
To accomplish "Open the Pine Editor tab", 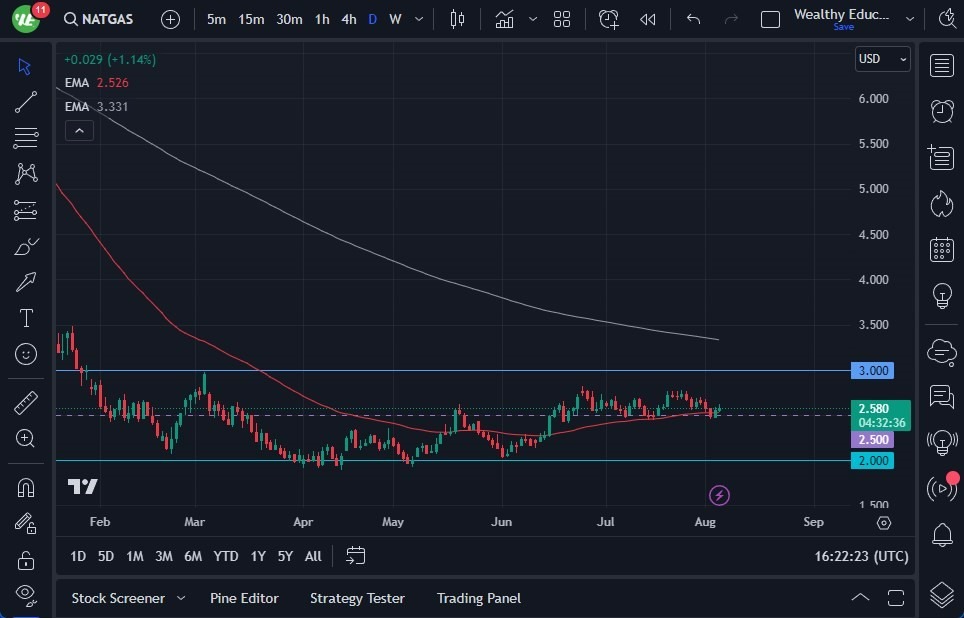I will pos(244,598).
